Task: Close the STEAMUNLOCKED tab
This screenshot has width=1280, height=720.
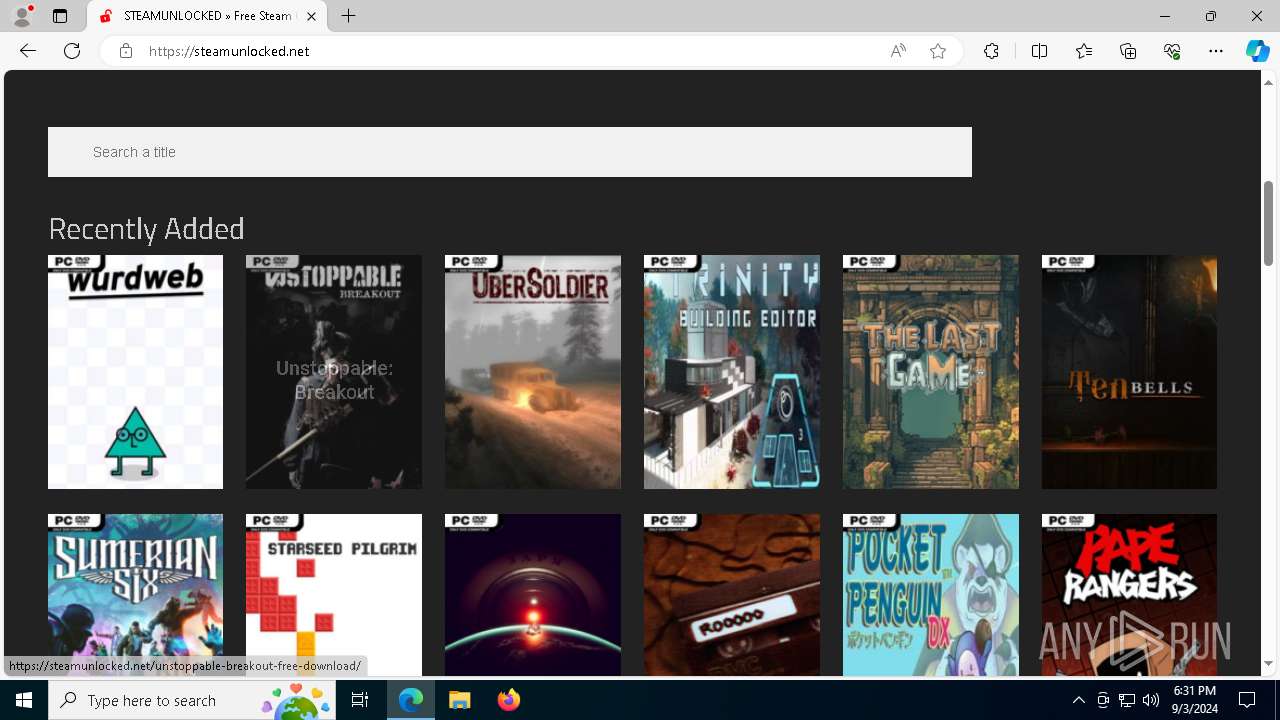Action: 312,16
